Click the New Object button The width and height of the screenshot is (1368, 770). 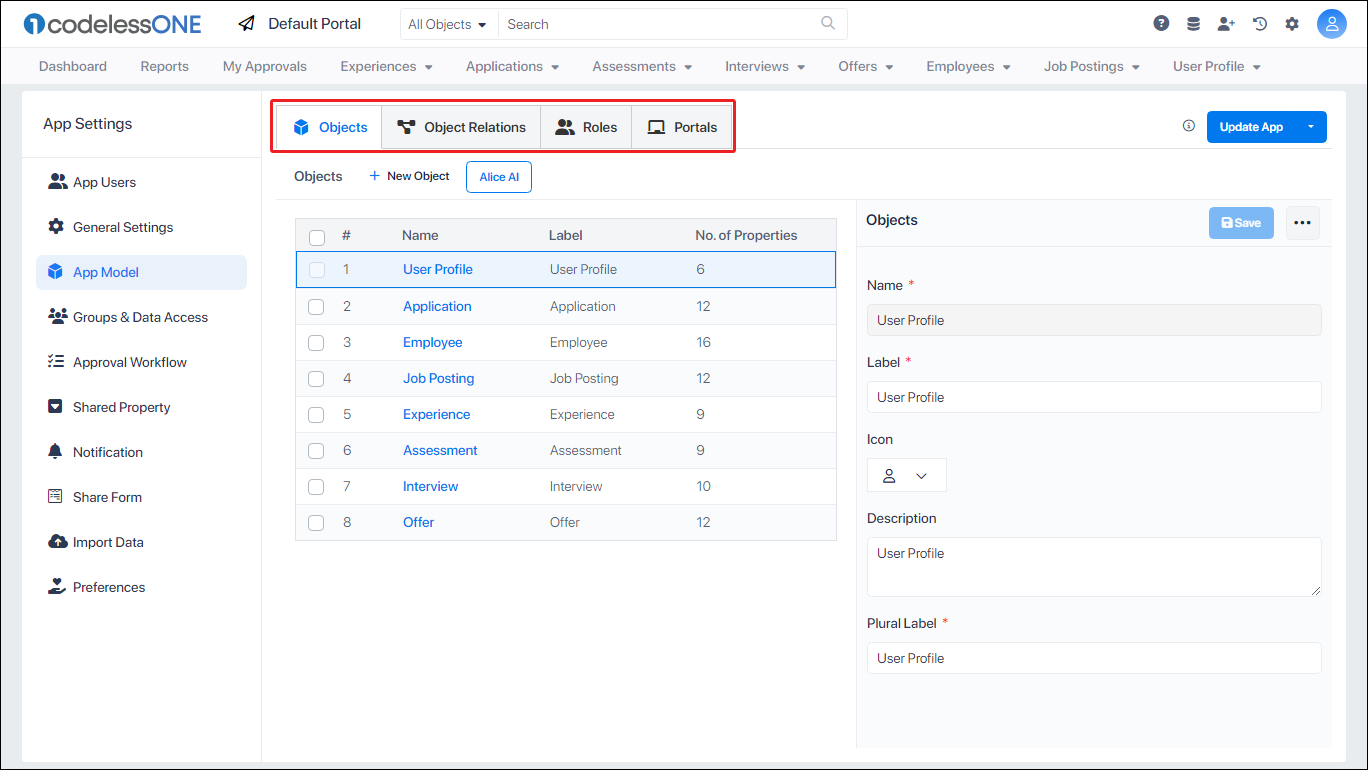point(408,176)
